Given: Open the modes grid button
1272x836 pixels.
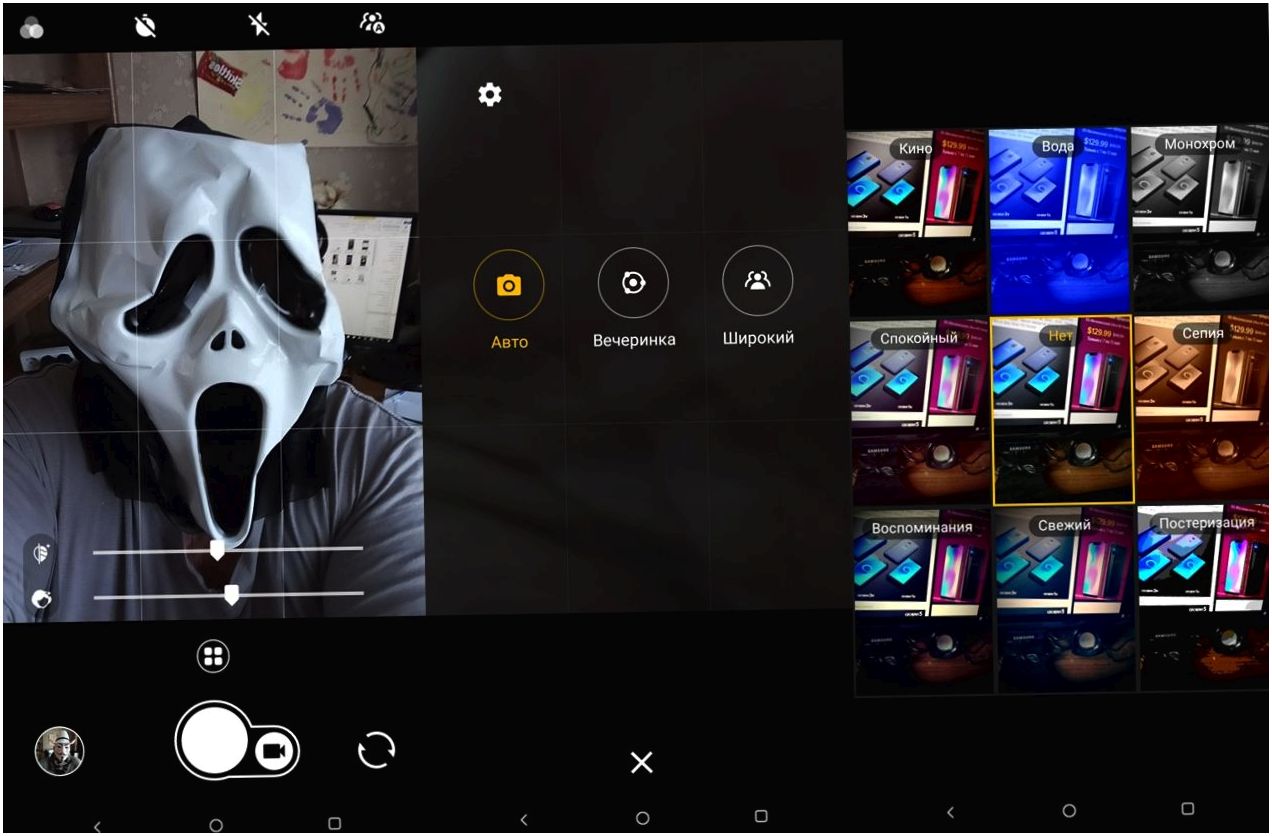Looking at the screenshot, I should tap(213, 656).
